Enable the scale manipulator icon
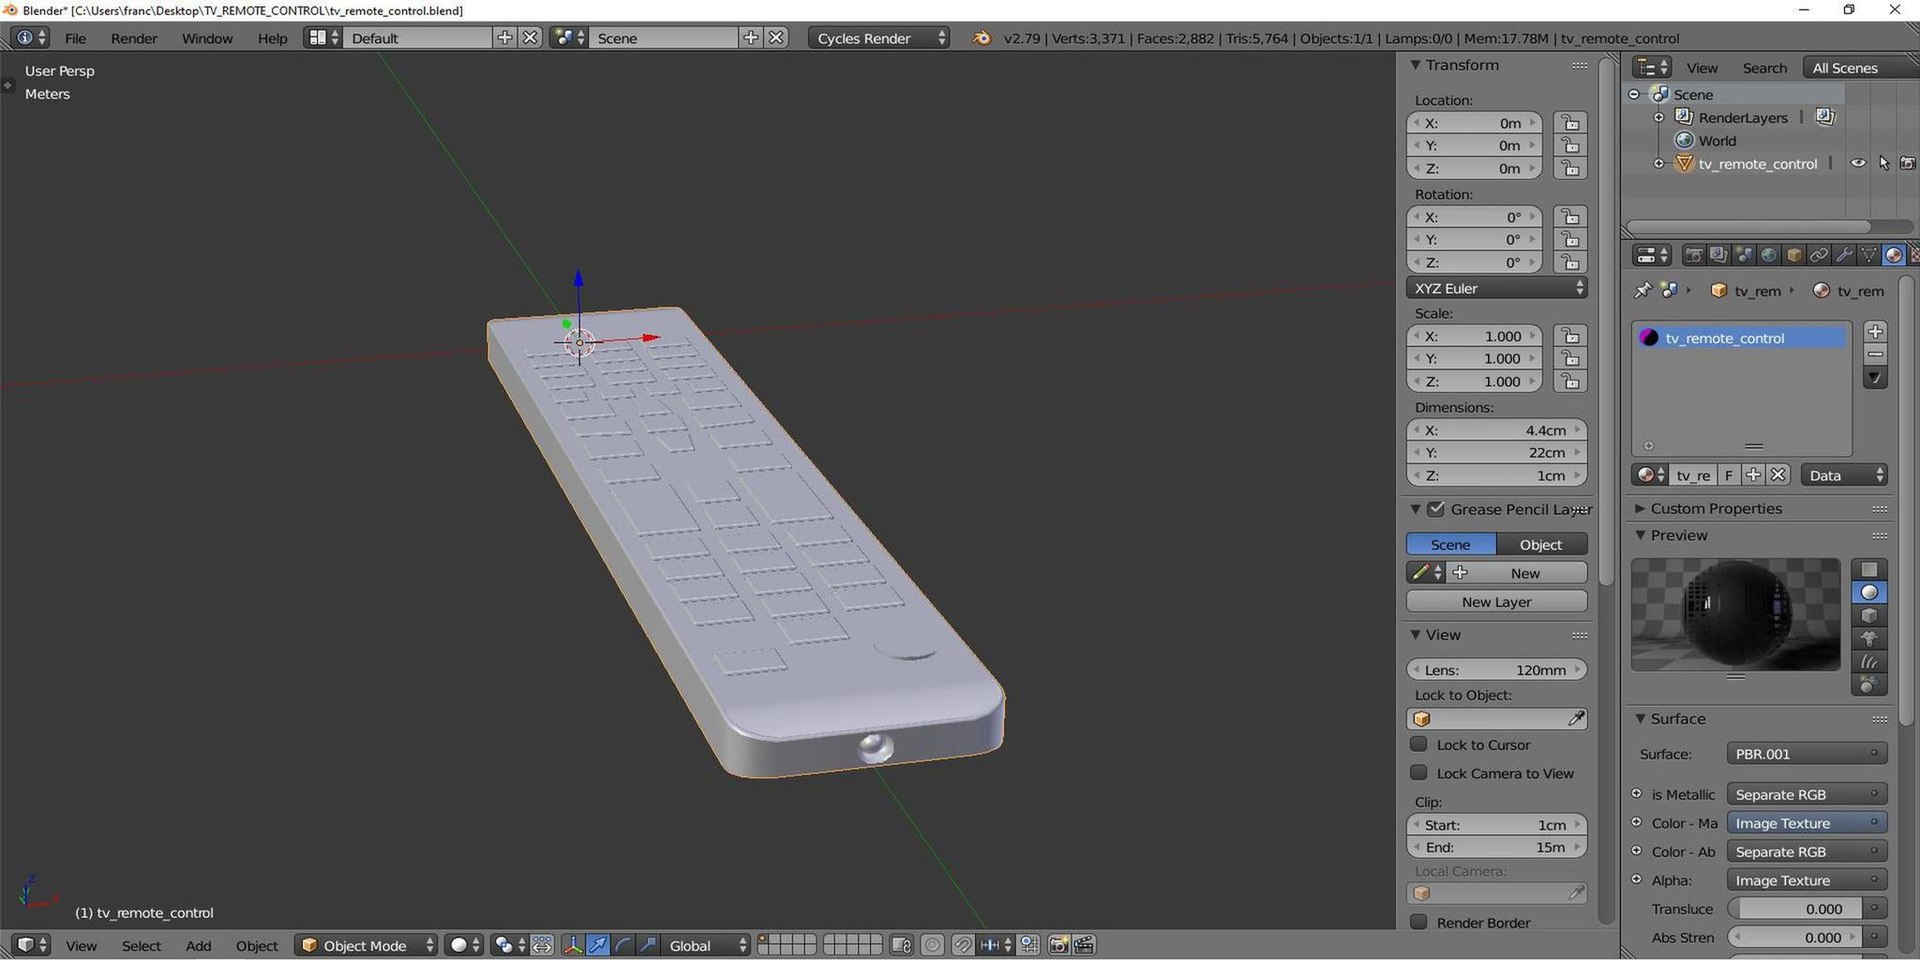Screen dimensions: 1920x960 tap(648, 945)
